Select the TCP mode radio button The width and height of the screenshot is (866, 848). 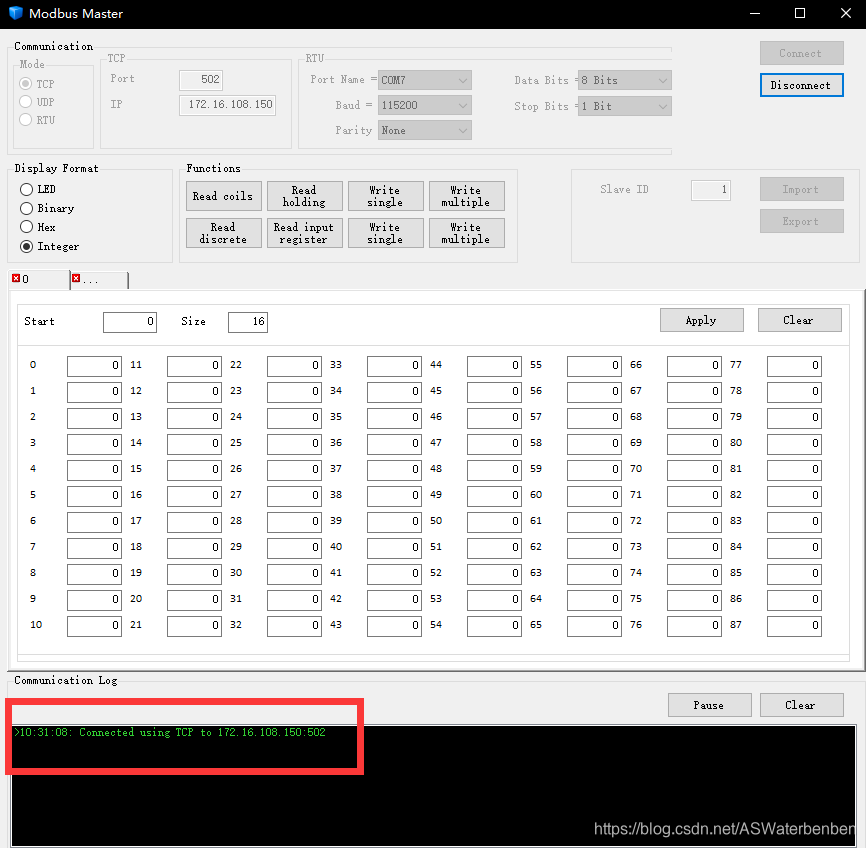click(25, 83)
